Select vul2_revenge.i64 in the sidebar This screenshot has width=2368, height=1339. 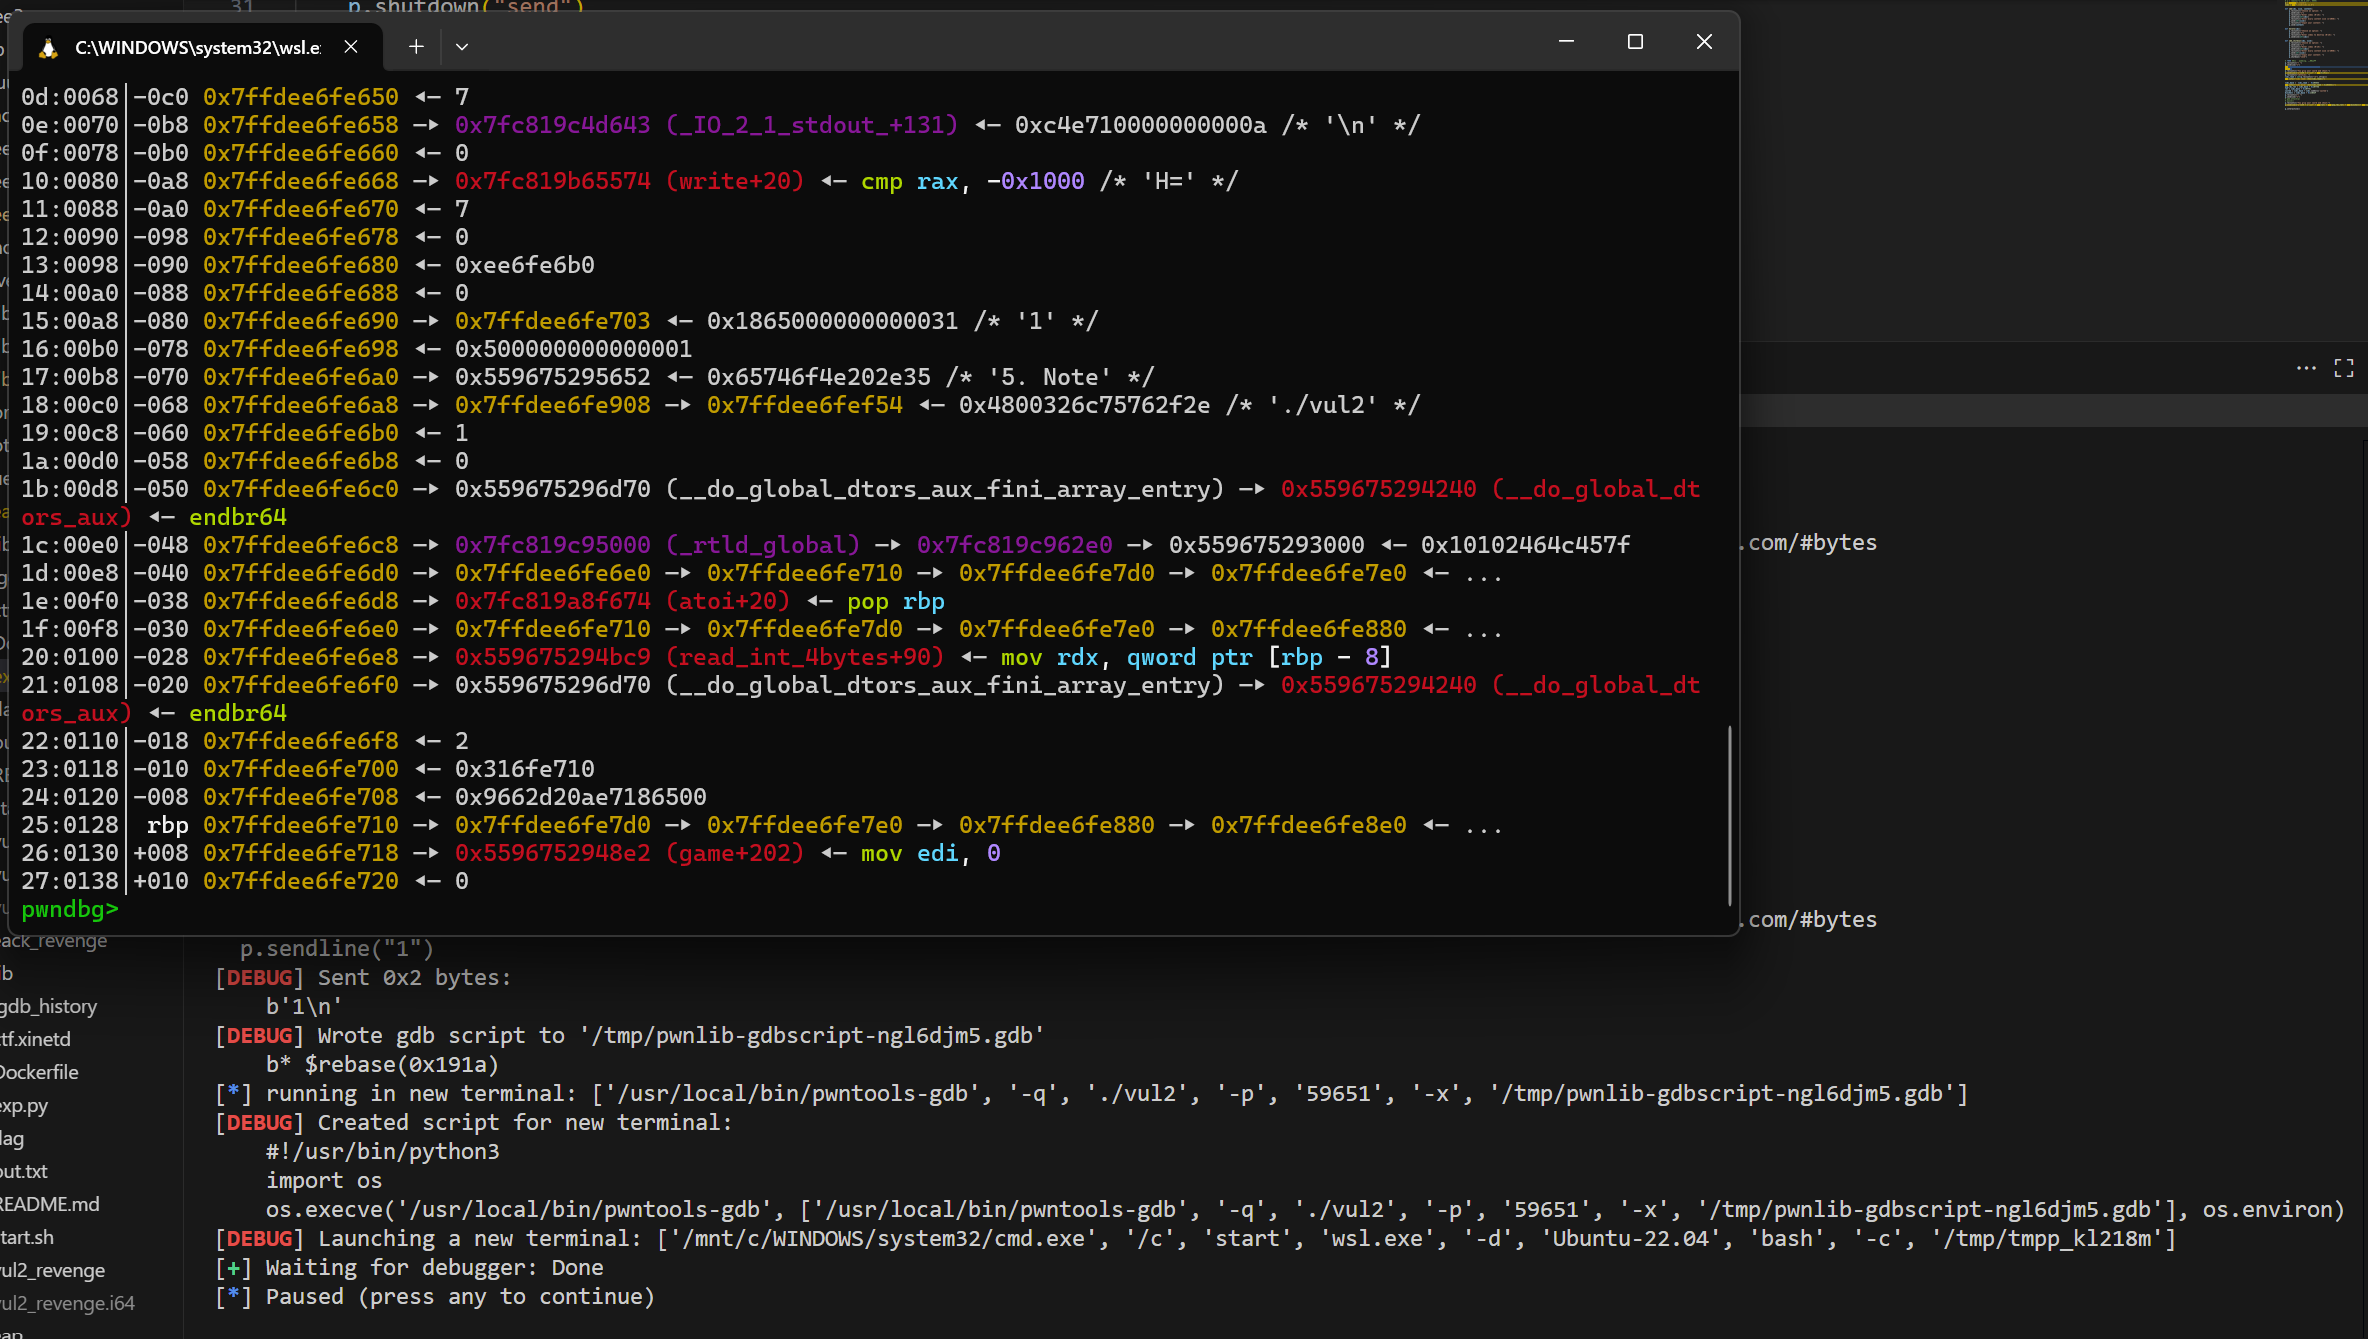click(x=67, y=1303)
